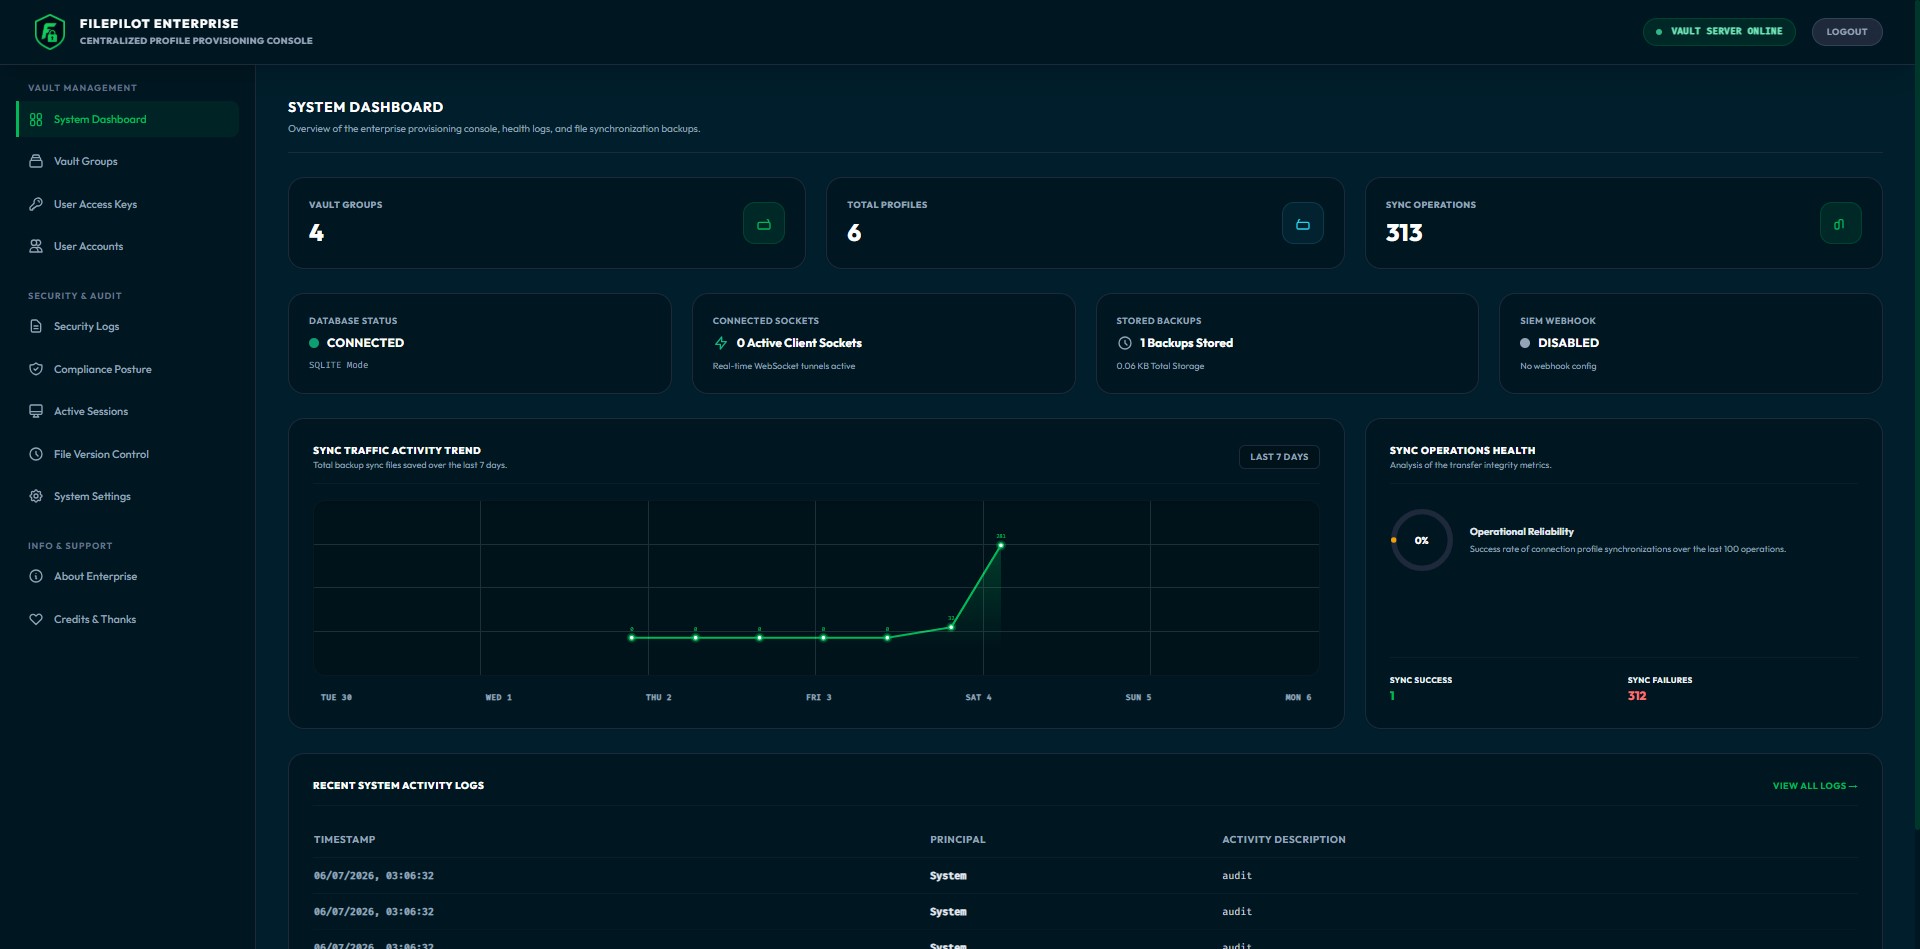Click the Sync Operations value 313
Screen dimensions: 1920x949
coord(1404,233)
